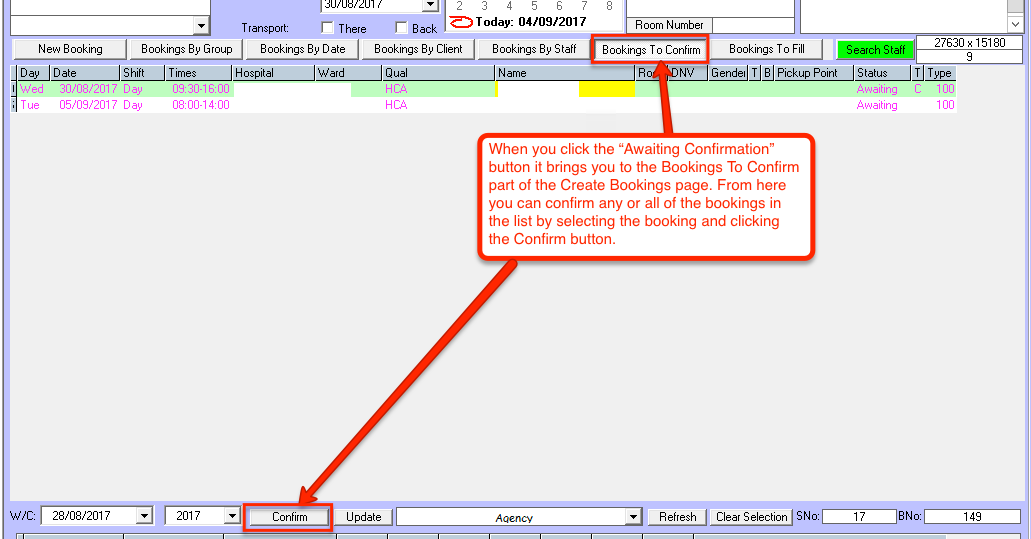Switch to Bookings By Date
Viewport: 1031px width, 539px height.
point(302,49)
